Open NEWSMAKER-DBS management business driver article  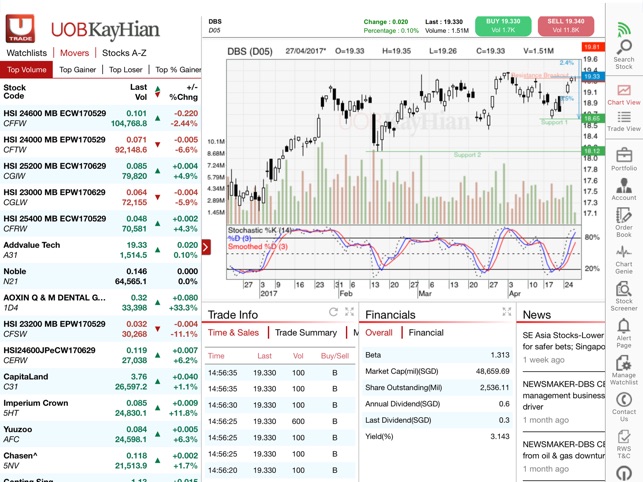(563, 402)
